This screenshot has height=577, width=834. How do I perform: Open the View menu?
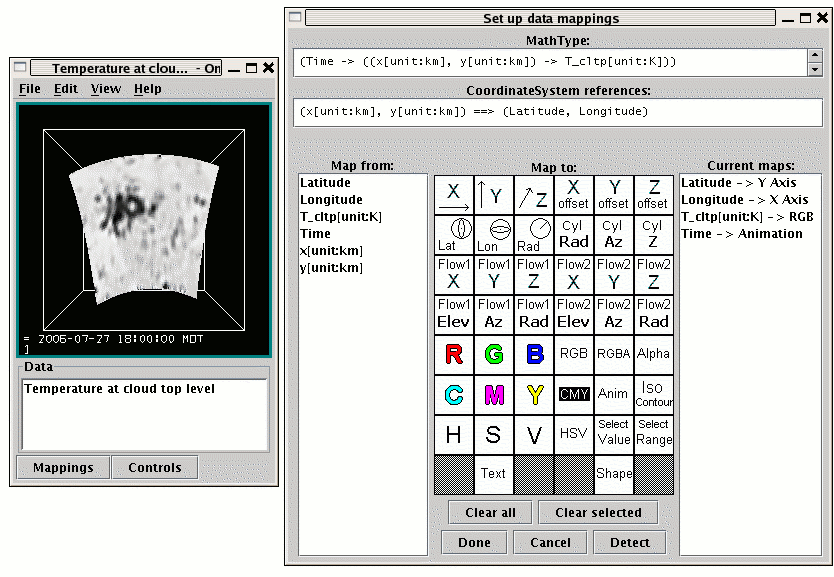(x=106, y=89)
